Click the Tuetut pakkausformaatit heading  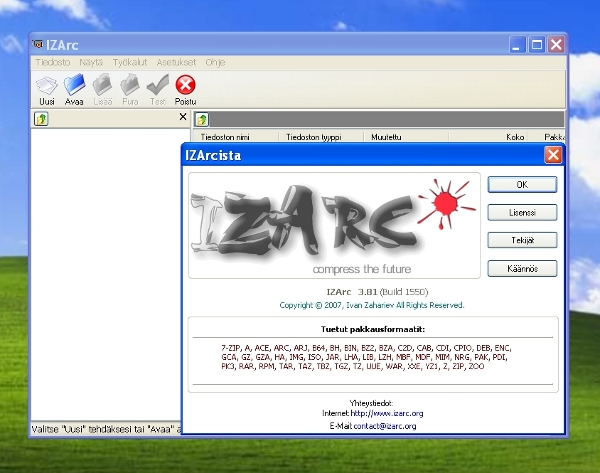373,329
